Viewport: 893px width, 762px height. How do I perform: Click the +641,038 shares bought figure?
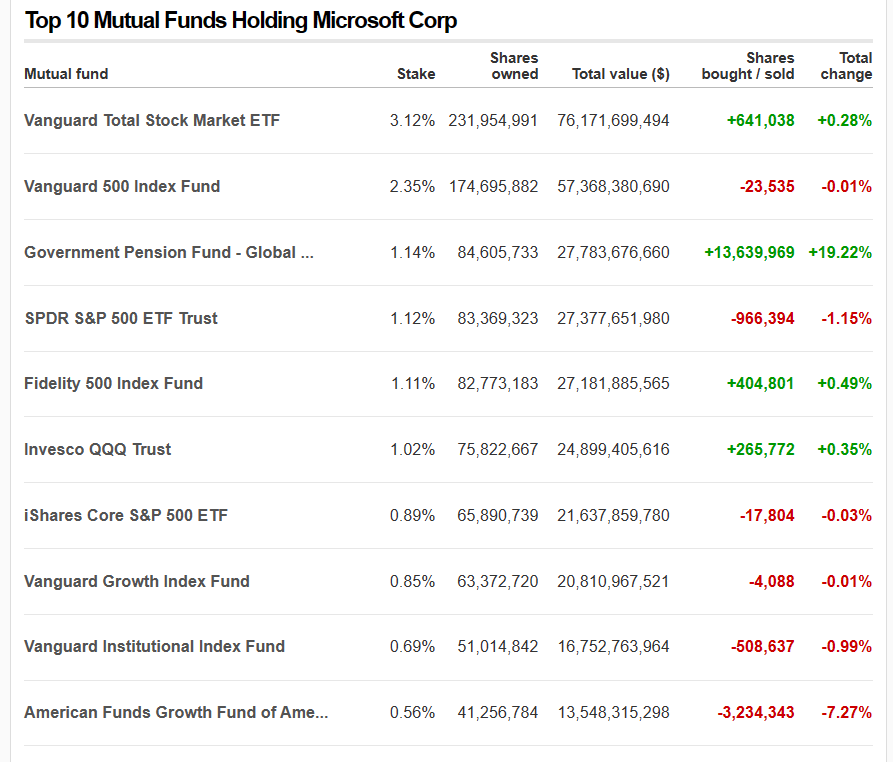761,121
